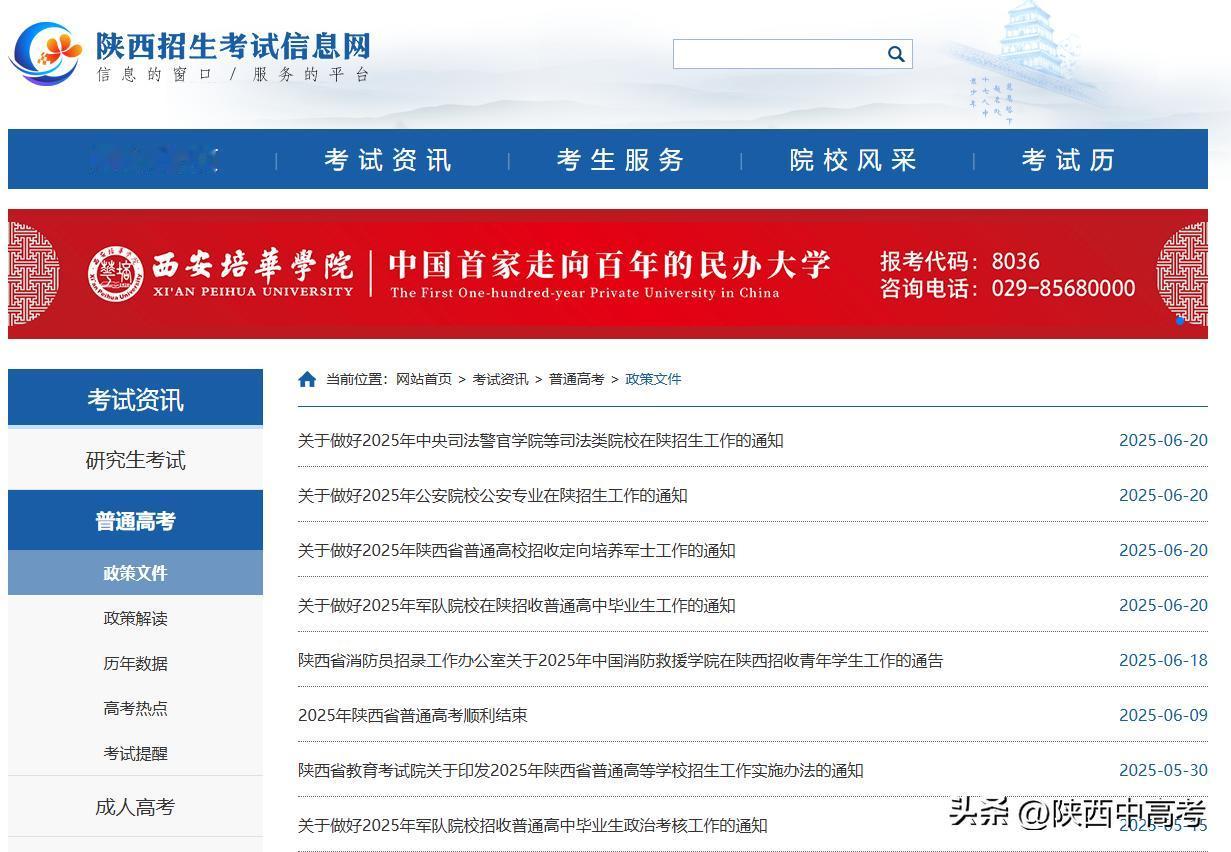This screenshot has width=1231, height=852.
Task: Open the 考生服务 navigation menu
Action: 620,160
